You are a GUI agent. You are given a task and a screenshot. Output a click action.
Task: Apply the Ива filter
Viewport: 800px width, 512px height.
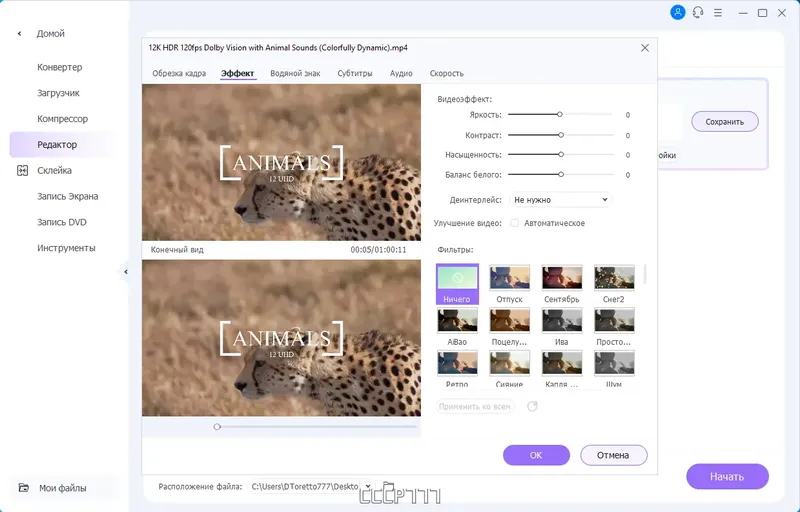coord(562,327)
